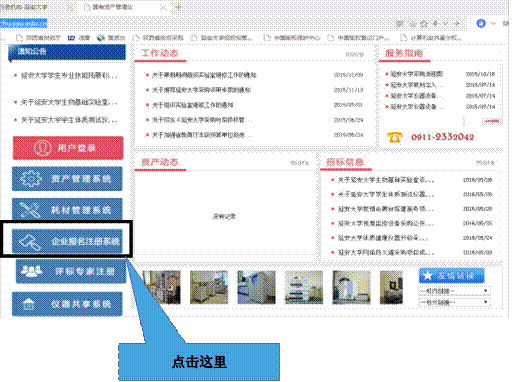Click the phone number 0911-2332042
This screenshot has width=513, height=382.
pos(442,137)
